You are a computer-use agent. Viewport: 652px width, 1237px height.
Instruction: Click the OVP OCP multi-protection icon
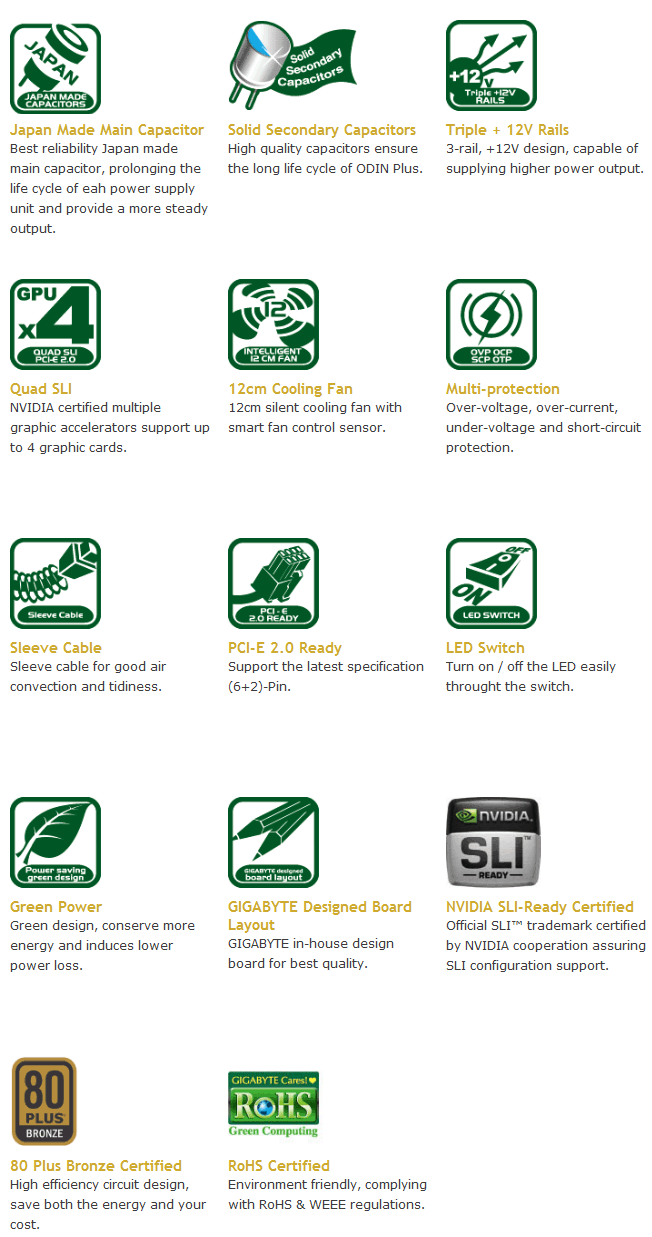491,325
